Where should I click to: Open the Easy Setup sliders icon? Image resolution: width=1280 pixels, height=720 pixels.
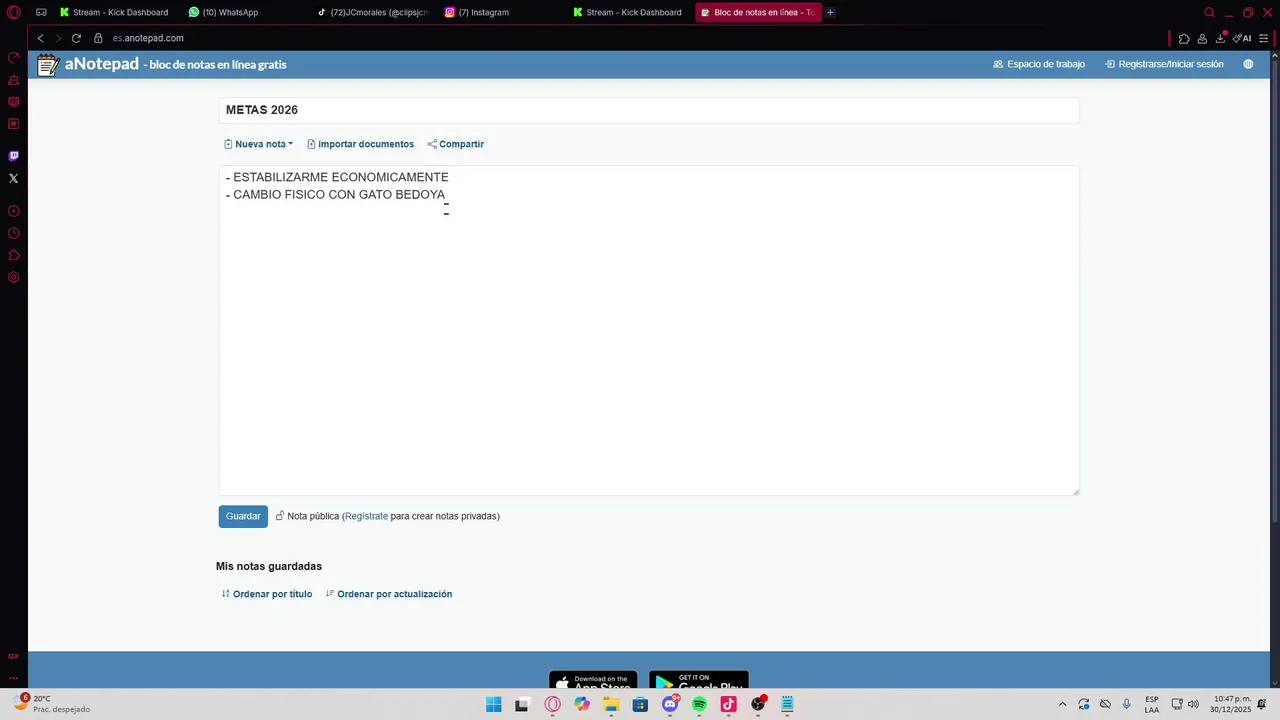point(1264,38)
